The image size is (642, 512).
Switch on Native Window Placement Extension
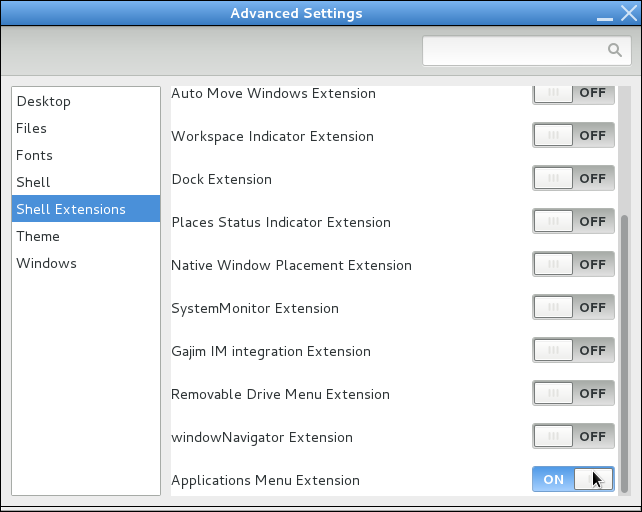(573, 264)
